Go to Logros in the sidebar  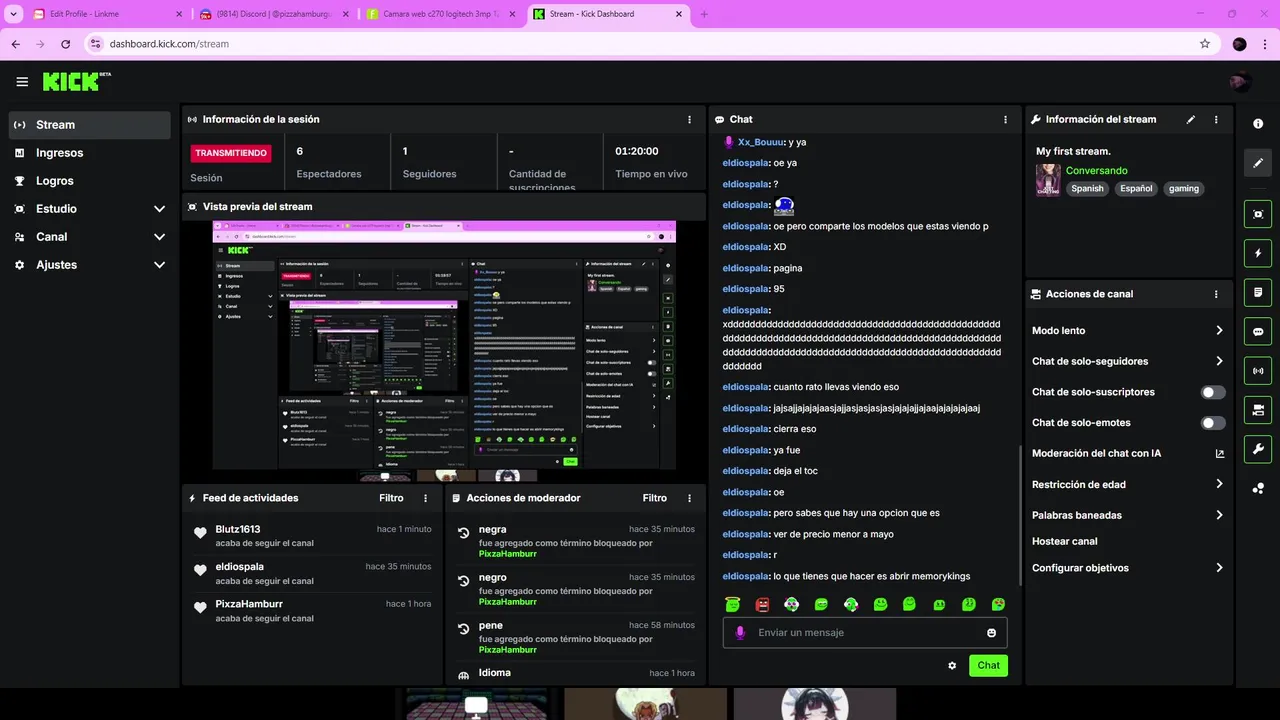(x=90, y=181)
